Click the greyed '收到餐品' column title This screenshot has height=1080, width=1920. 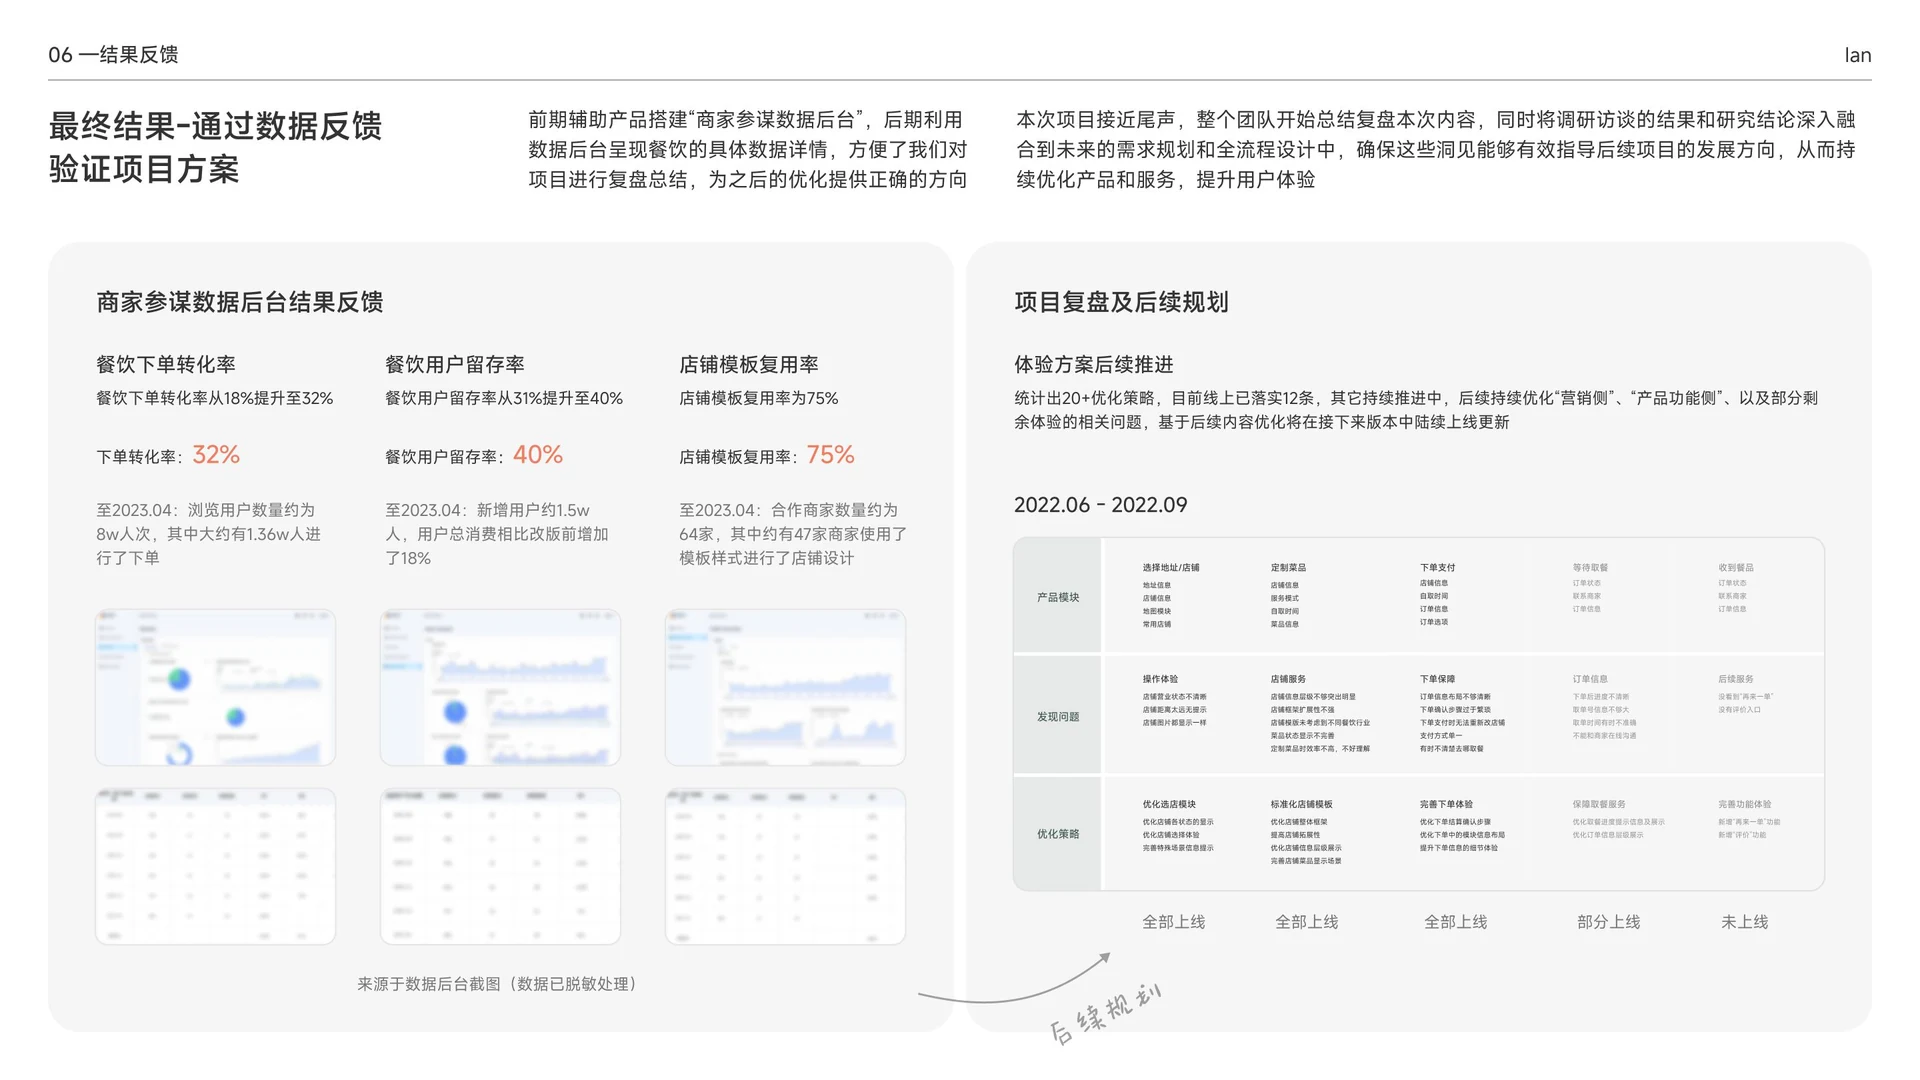(1736, 568)
